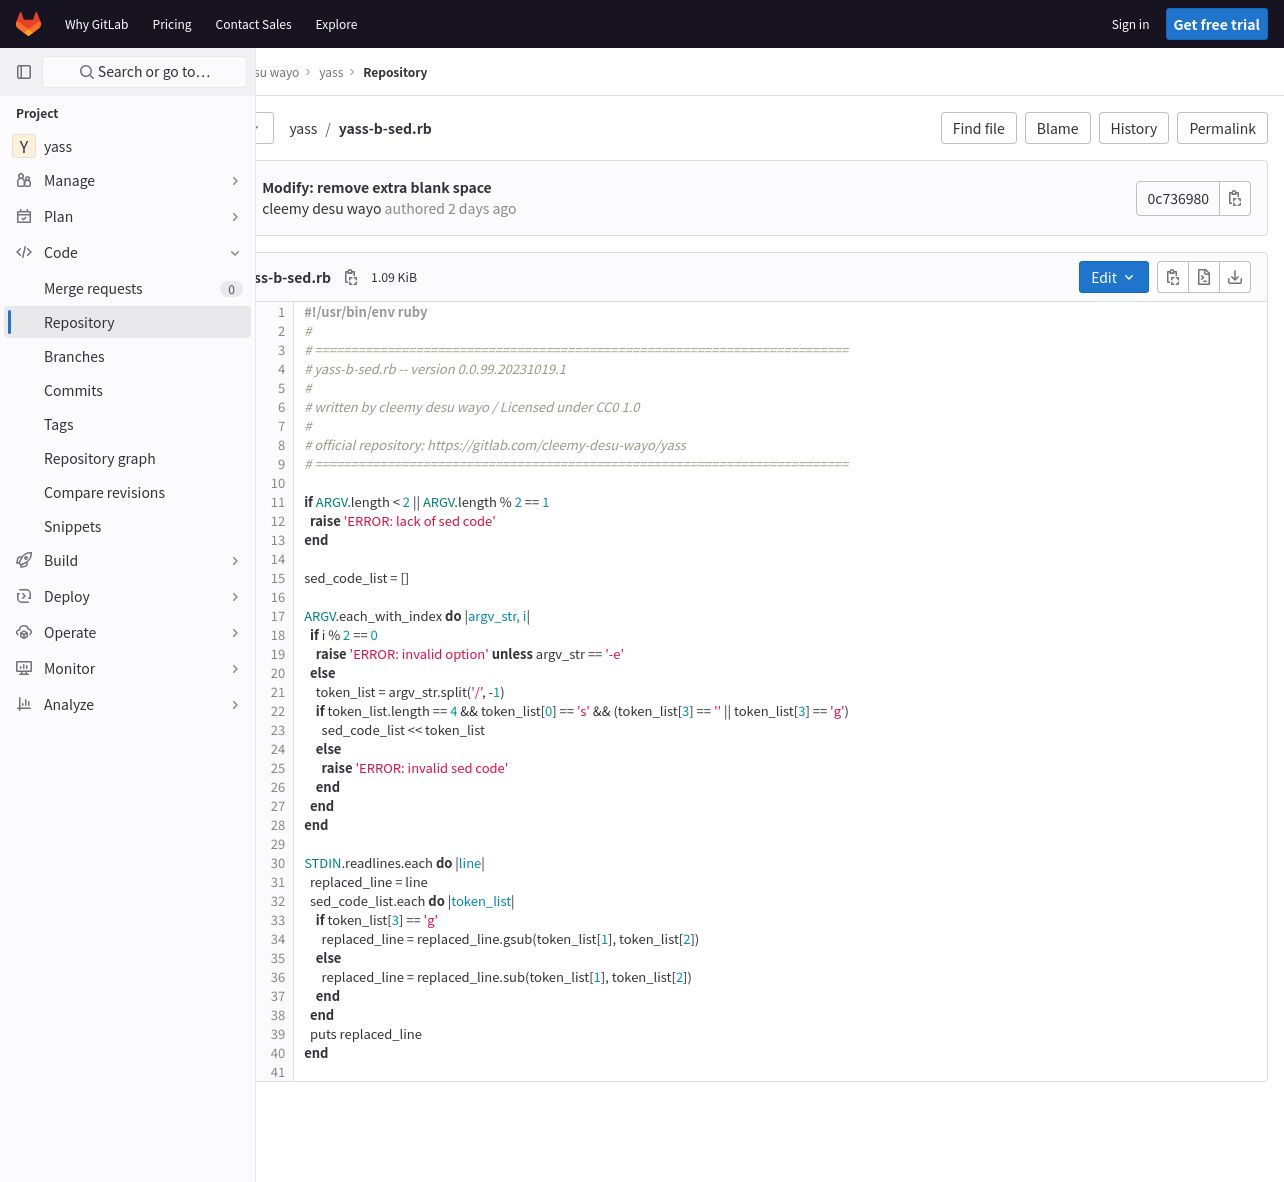Click the Plan calendar icon

click(24, 216)
